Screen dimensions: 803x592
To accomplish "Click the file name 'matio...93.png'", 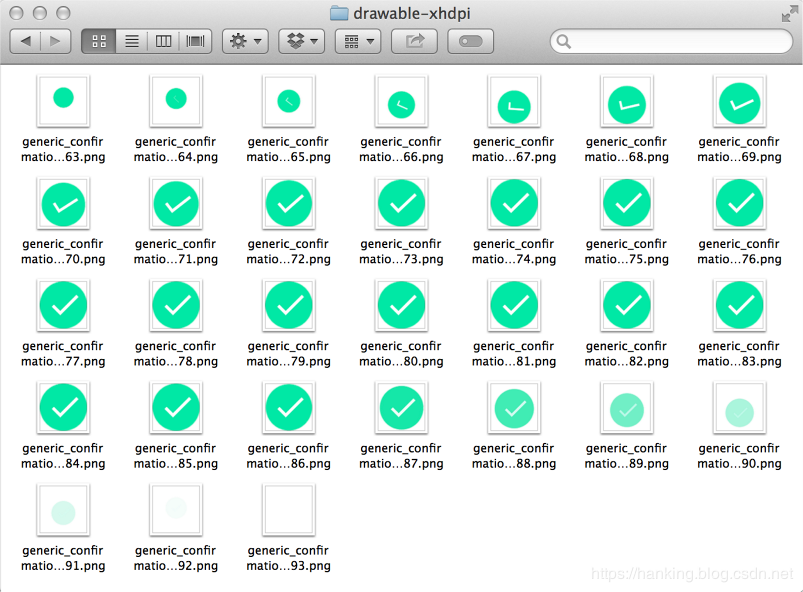I will click(x=288, y=566).
